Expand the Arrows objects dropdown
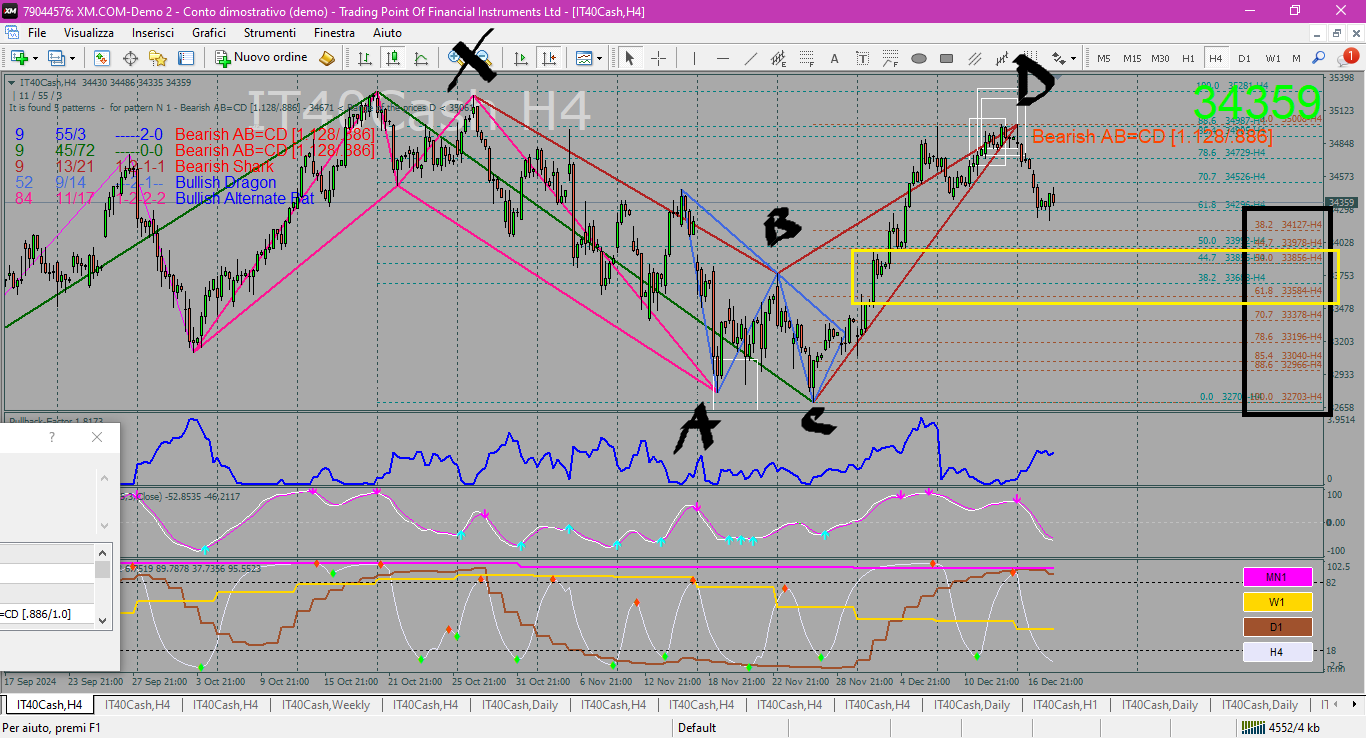The image size is (1366, 738). point(1073,58)
